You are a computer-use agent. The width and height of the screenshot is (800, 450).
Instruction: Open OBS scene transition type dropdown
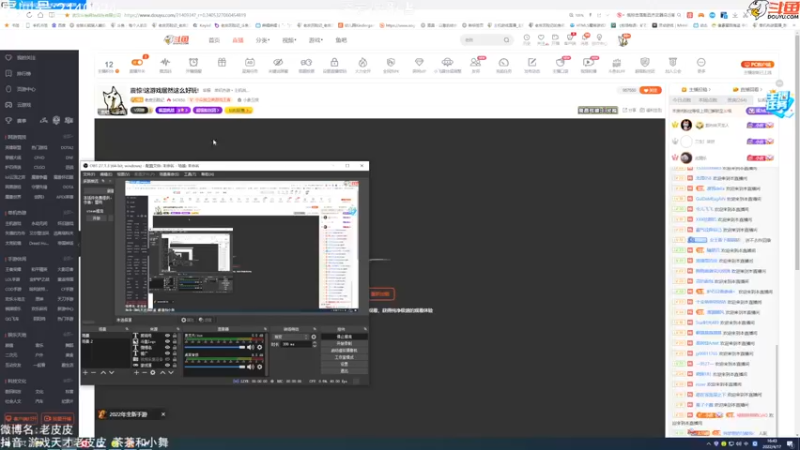291,337
